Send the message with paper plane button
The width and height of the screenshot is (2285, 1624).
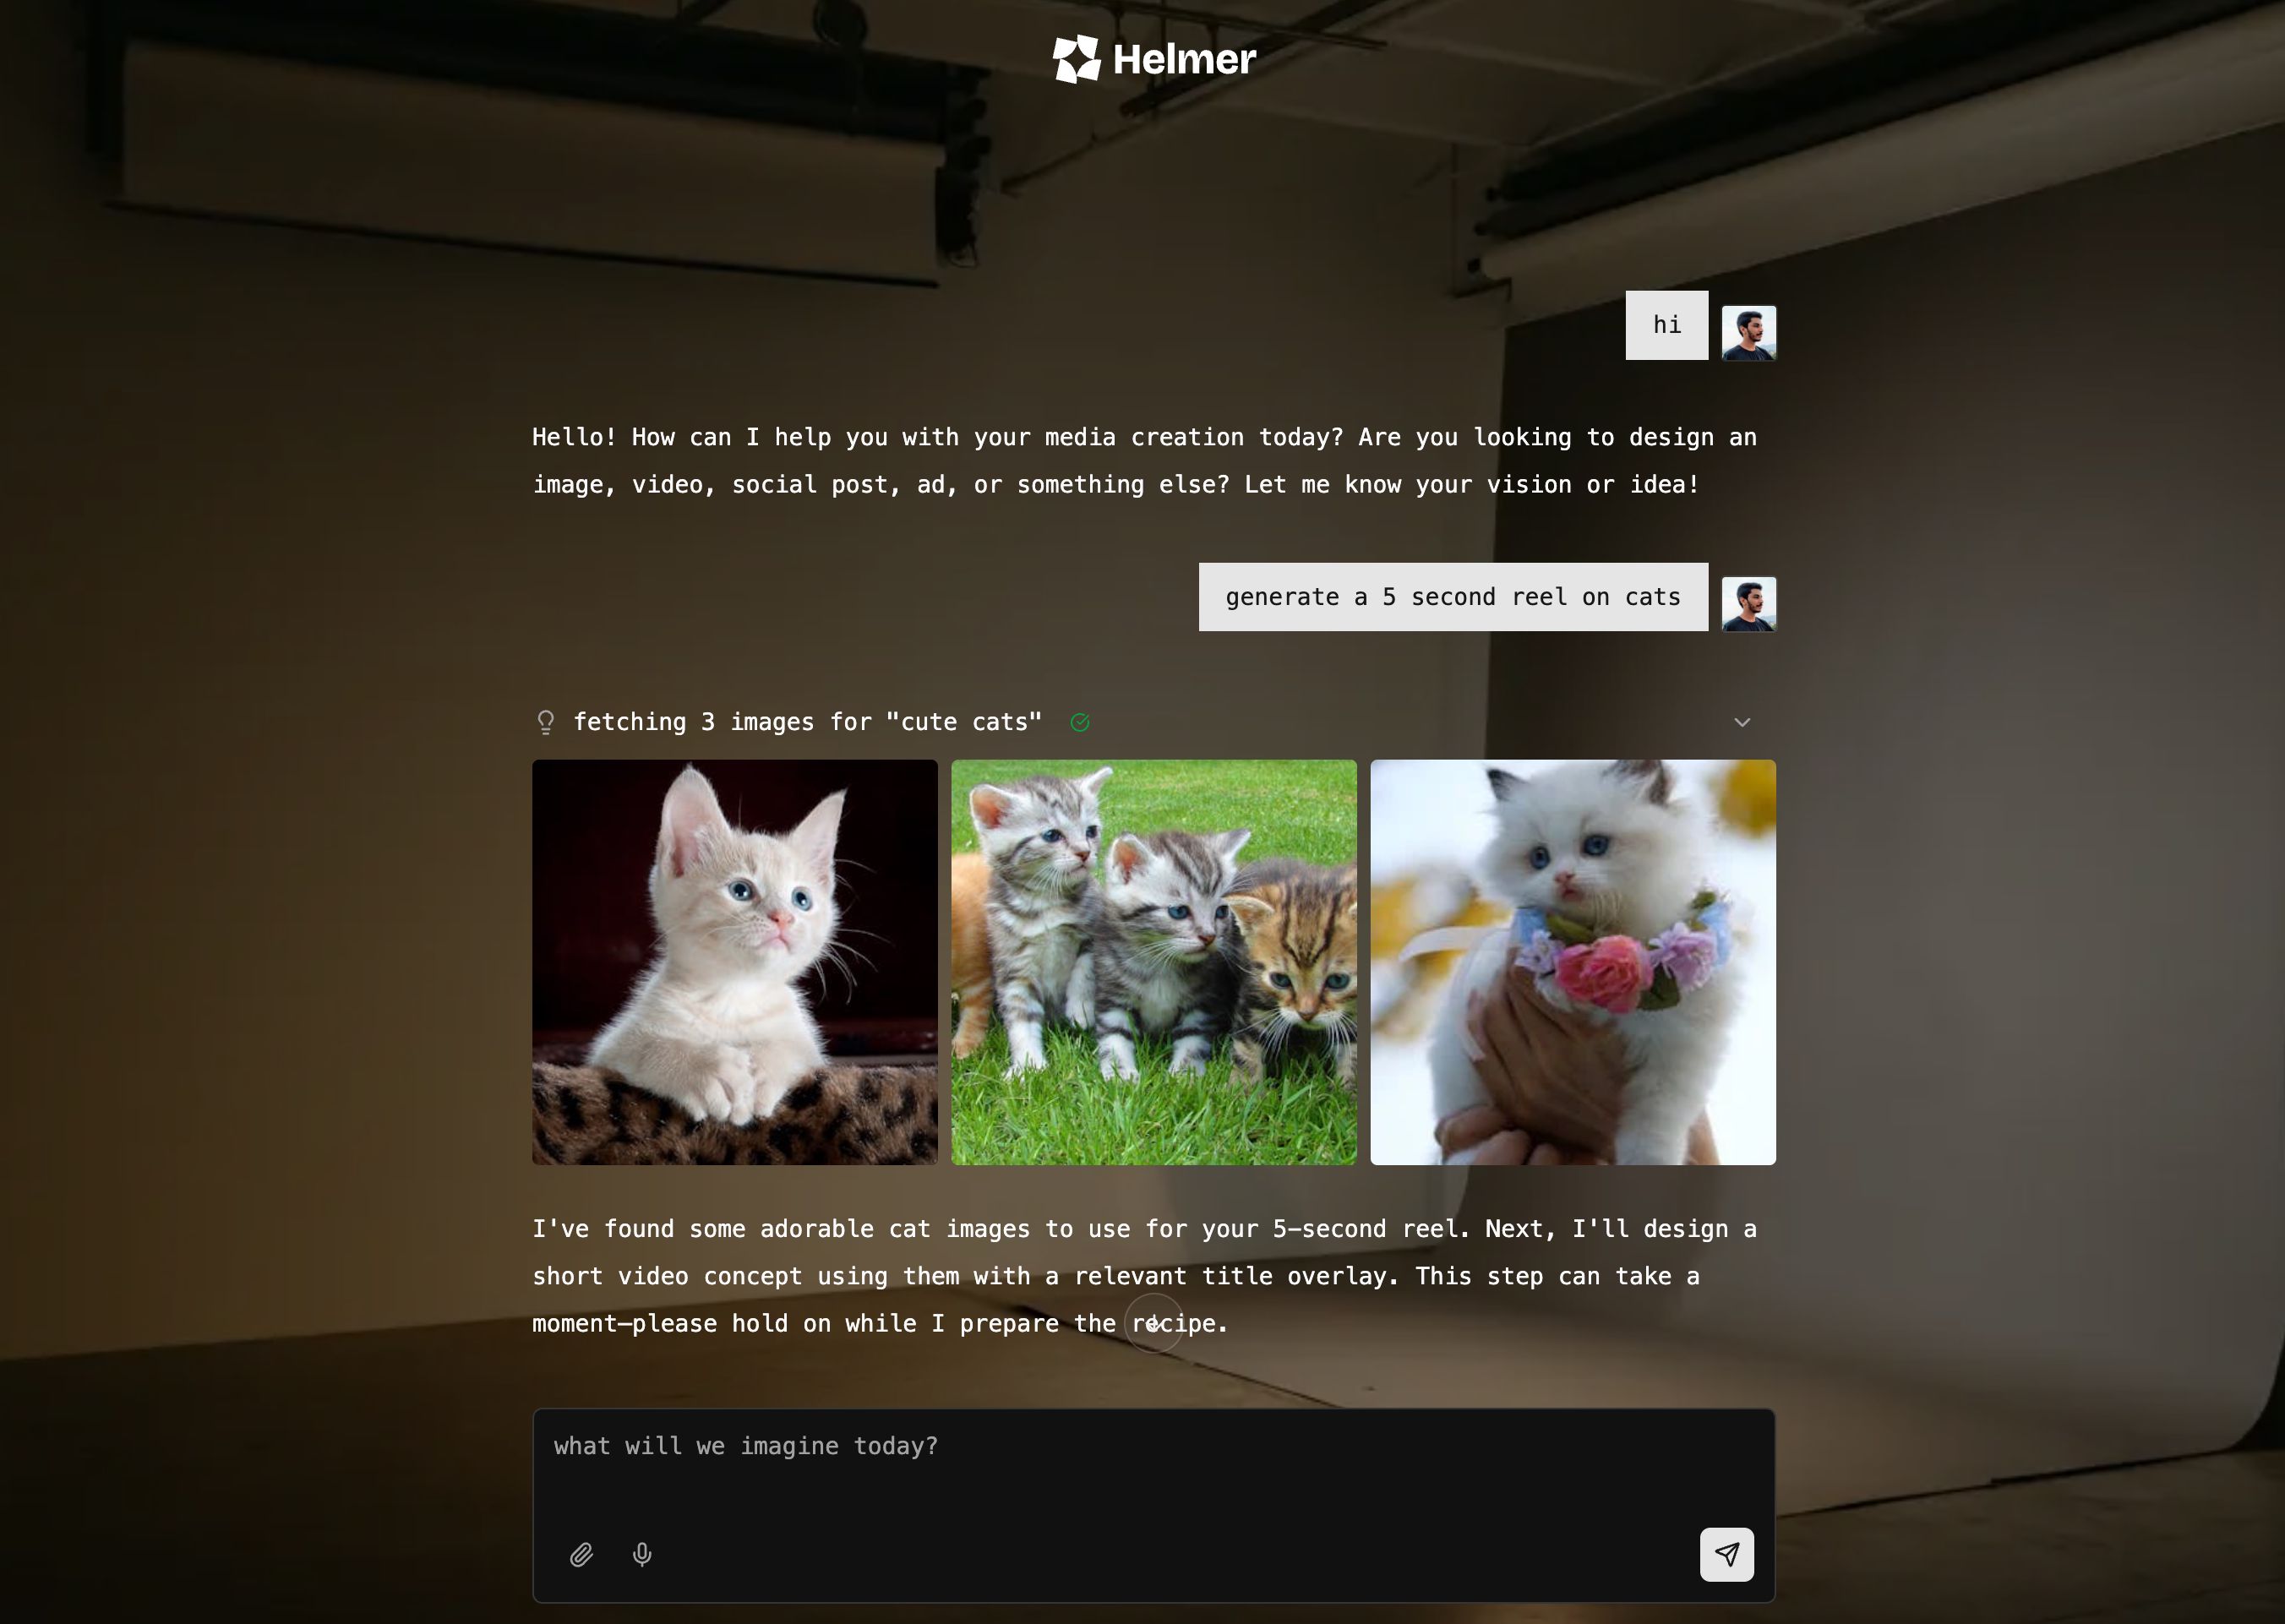1727,1554
